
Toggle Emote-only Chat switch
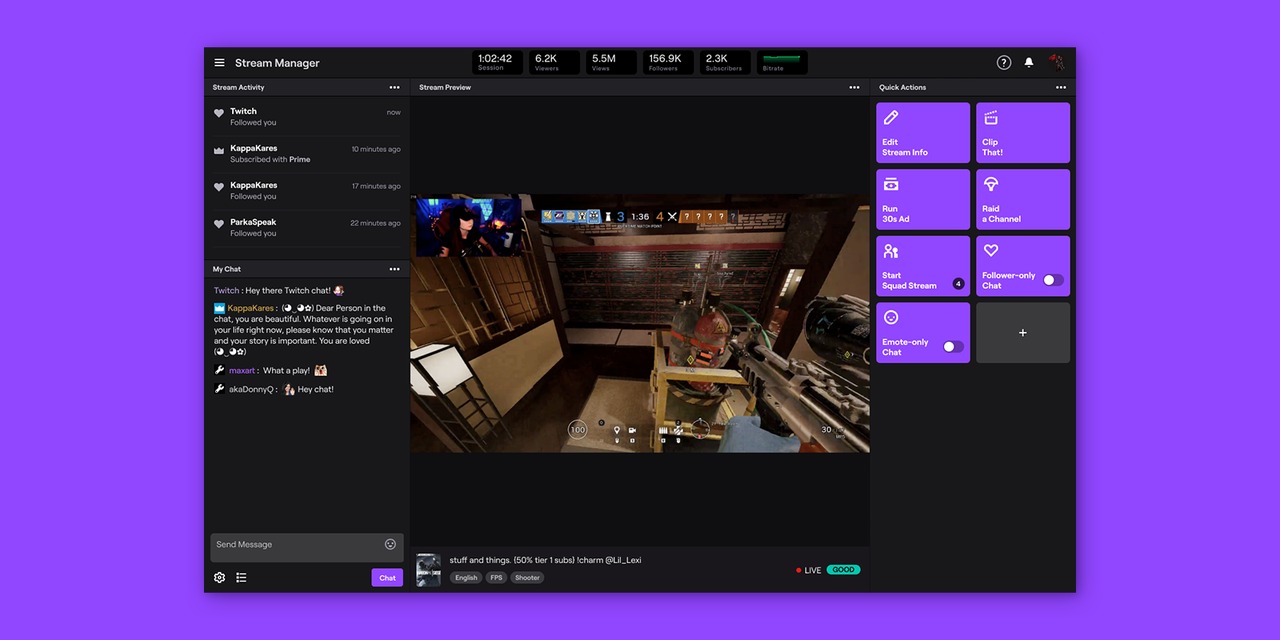953,347
